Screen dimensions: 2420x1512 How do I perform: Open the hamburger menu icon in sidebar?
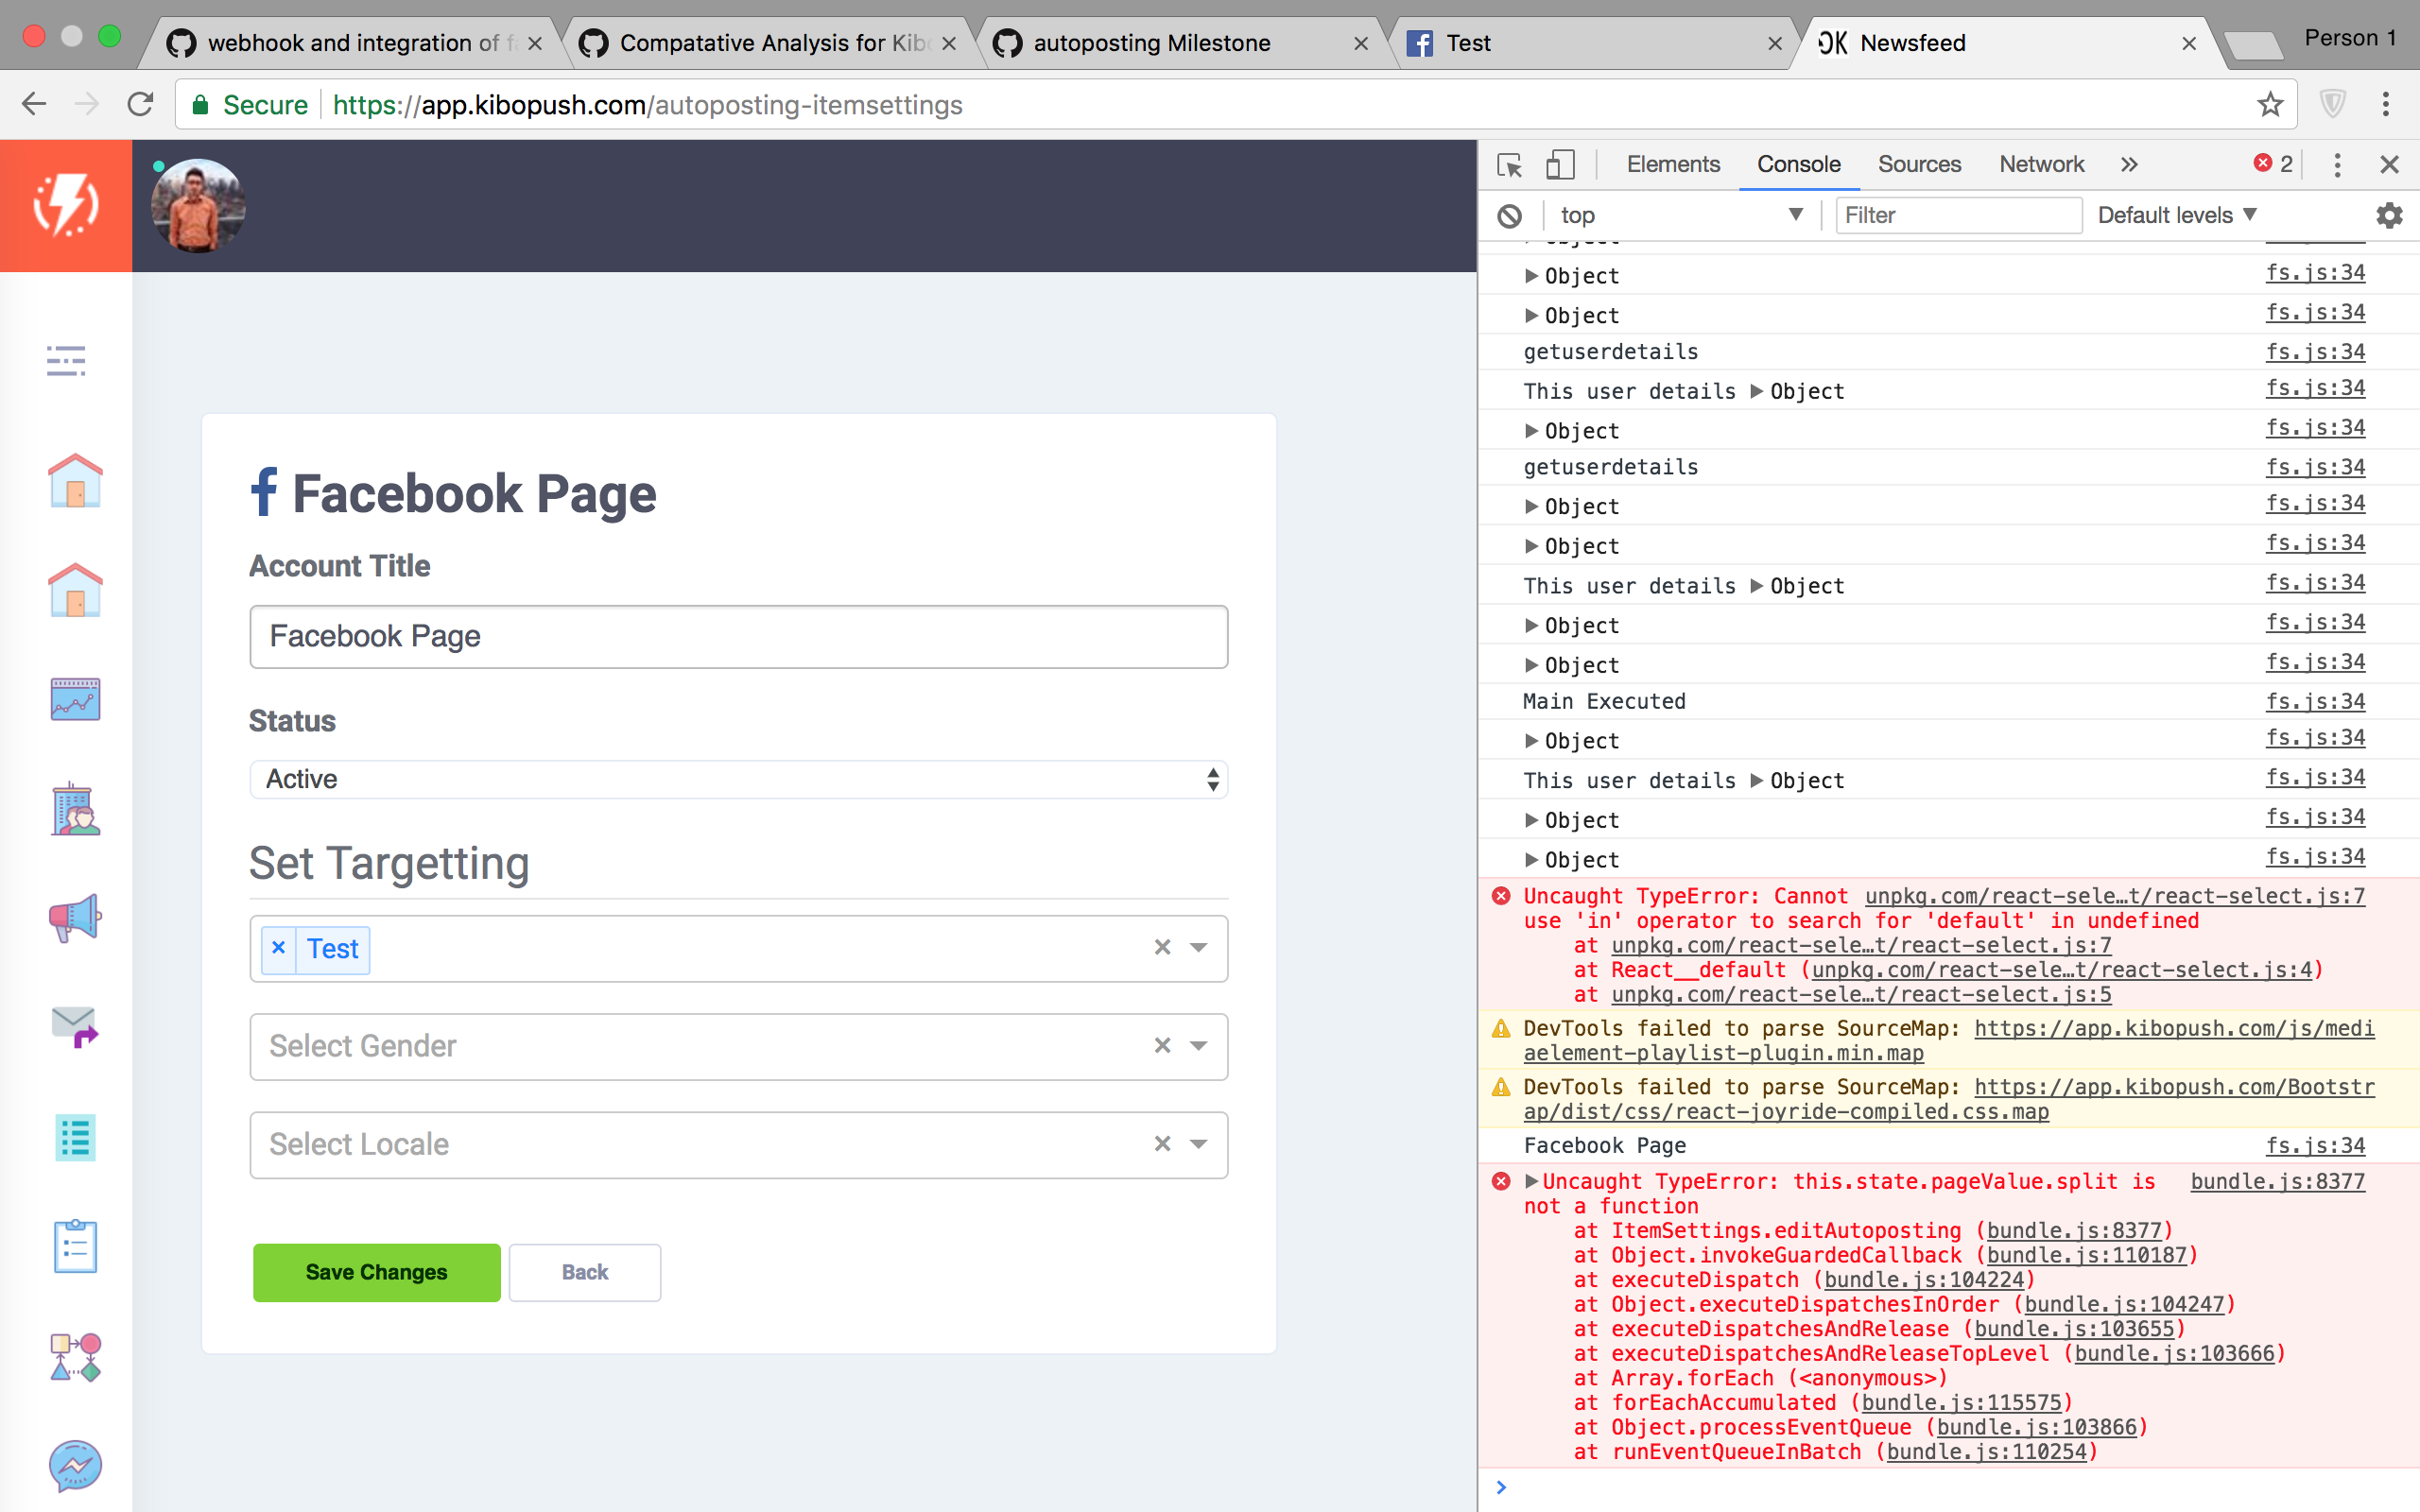[66, 360]
